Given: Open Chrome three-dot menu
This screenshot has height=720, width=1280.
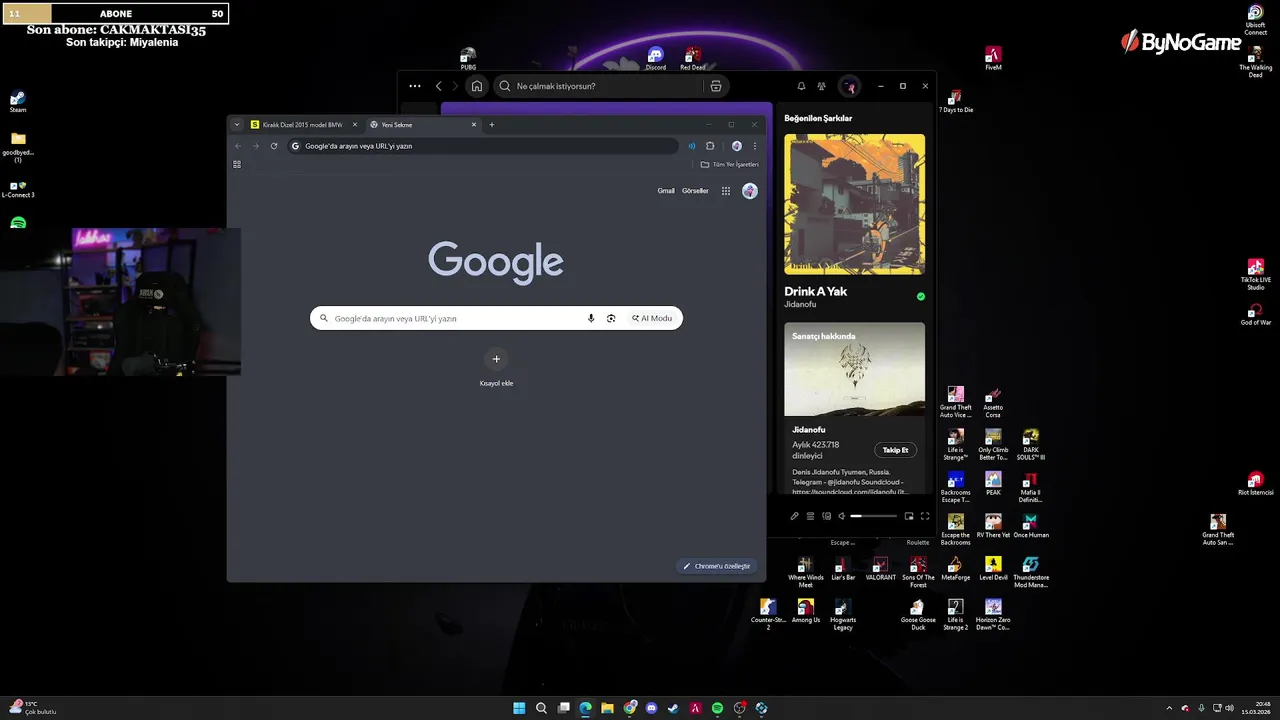Looking at the screenshot, I should [x=755, y=146].
